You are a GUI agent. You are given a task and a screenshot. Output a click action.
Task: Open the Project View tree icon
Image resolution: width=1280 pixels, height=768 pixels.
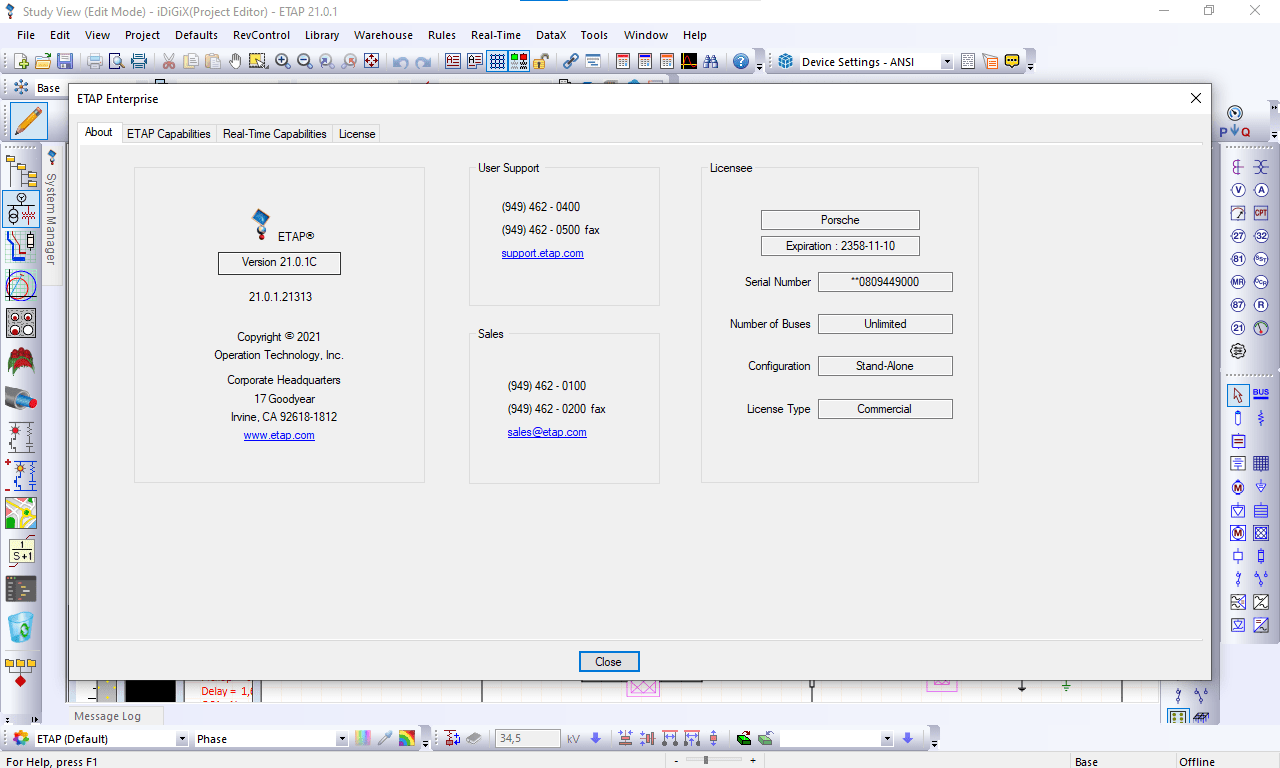click(22, 171)
